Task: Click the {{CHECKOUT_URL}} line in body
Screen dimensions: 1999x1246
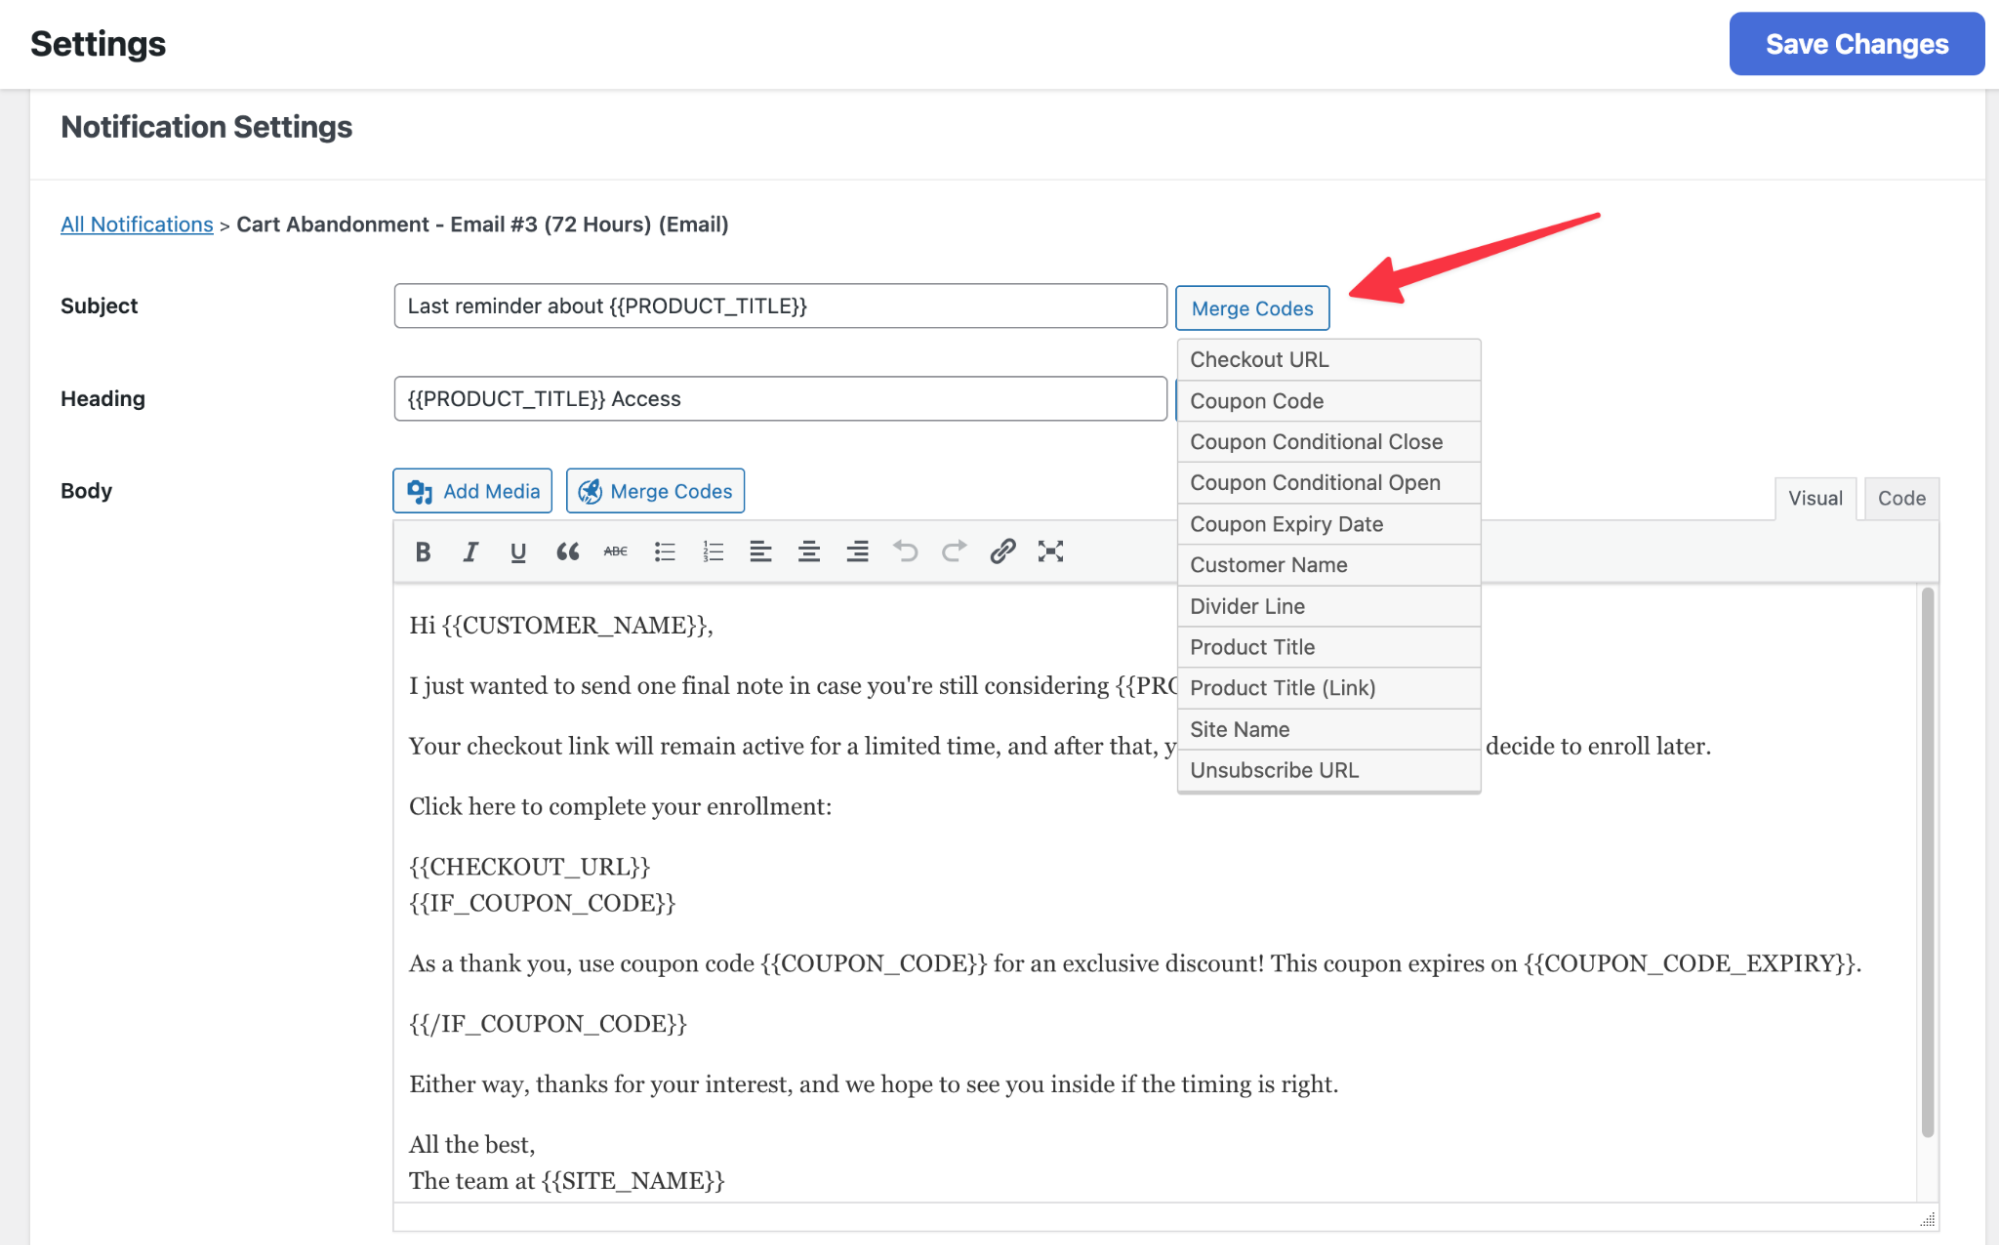Action: tap(530, 866)
